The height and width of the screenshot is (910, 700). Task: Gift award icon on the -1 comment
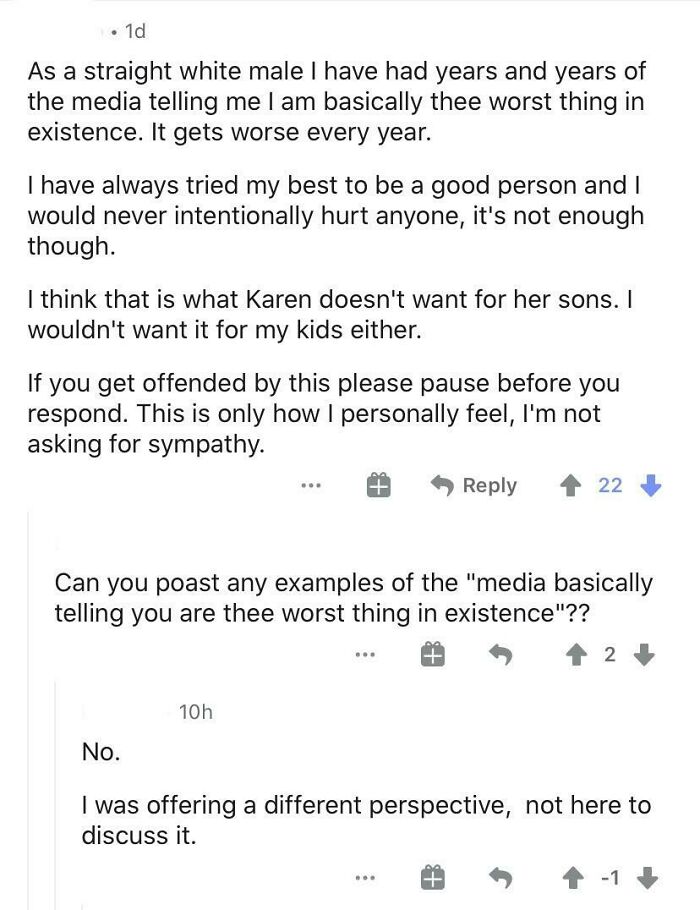click(x=431, y=878)
